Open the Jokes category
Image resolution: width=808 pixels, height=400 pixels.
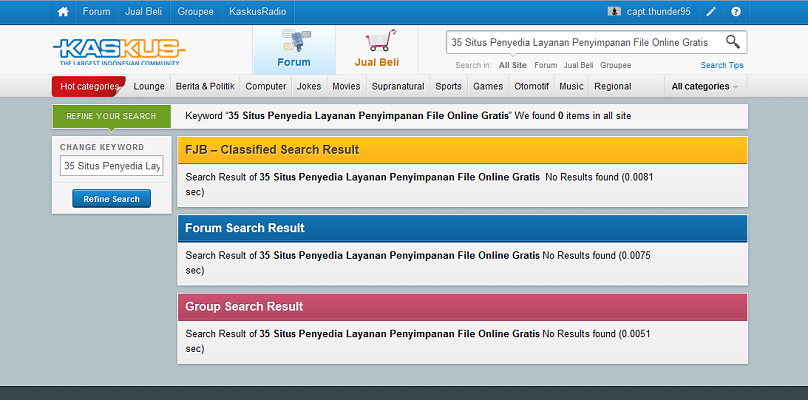309,87
